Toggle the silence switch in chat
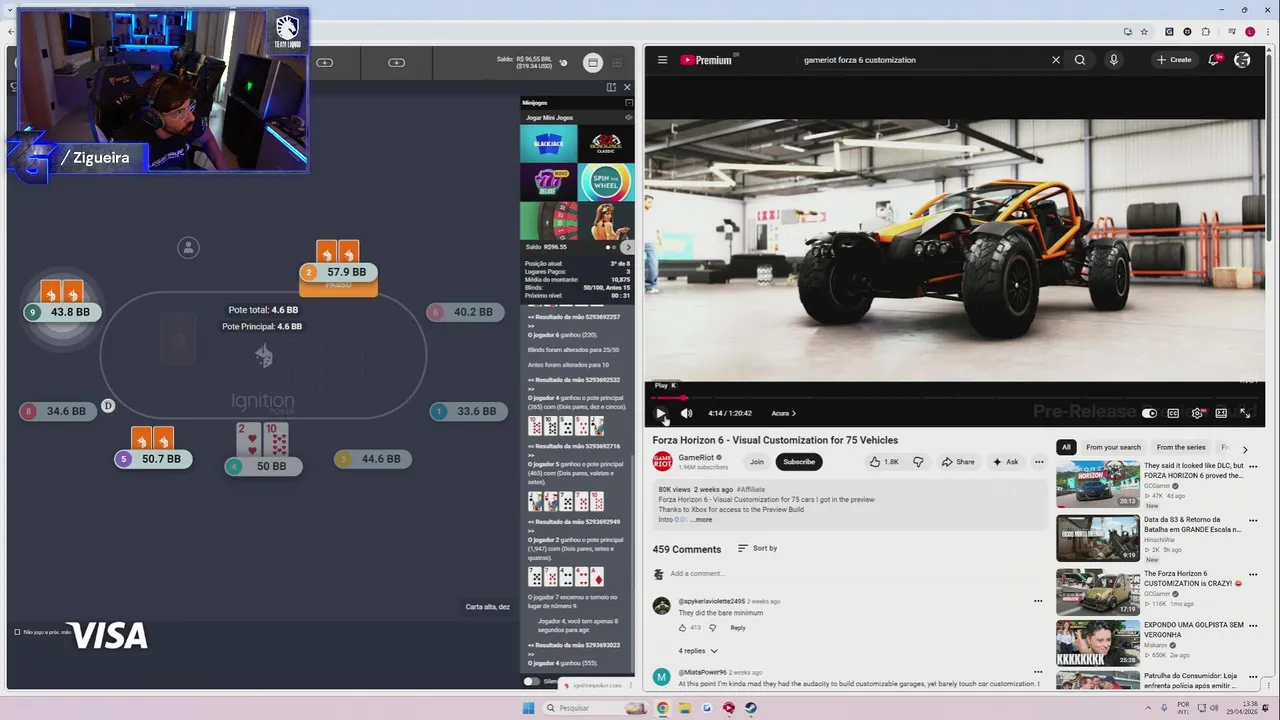 click(x=531, y=681)
